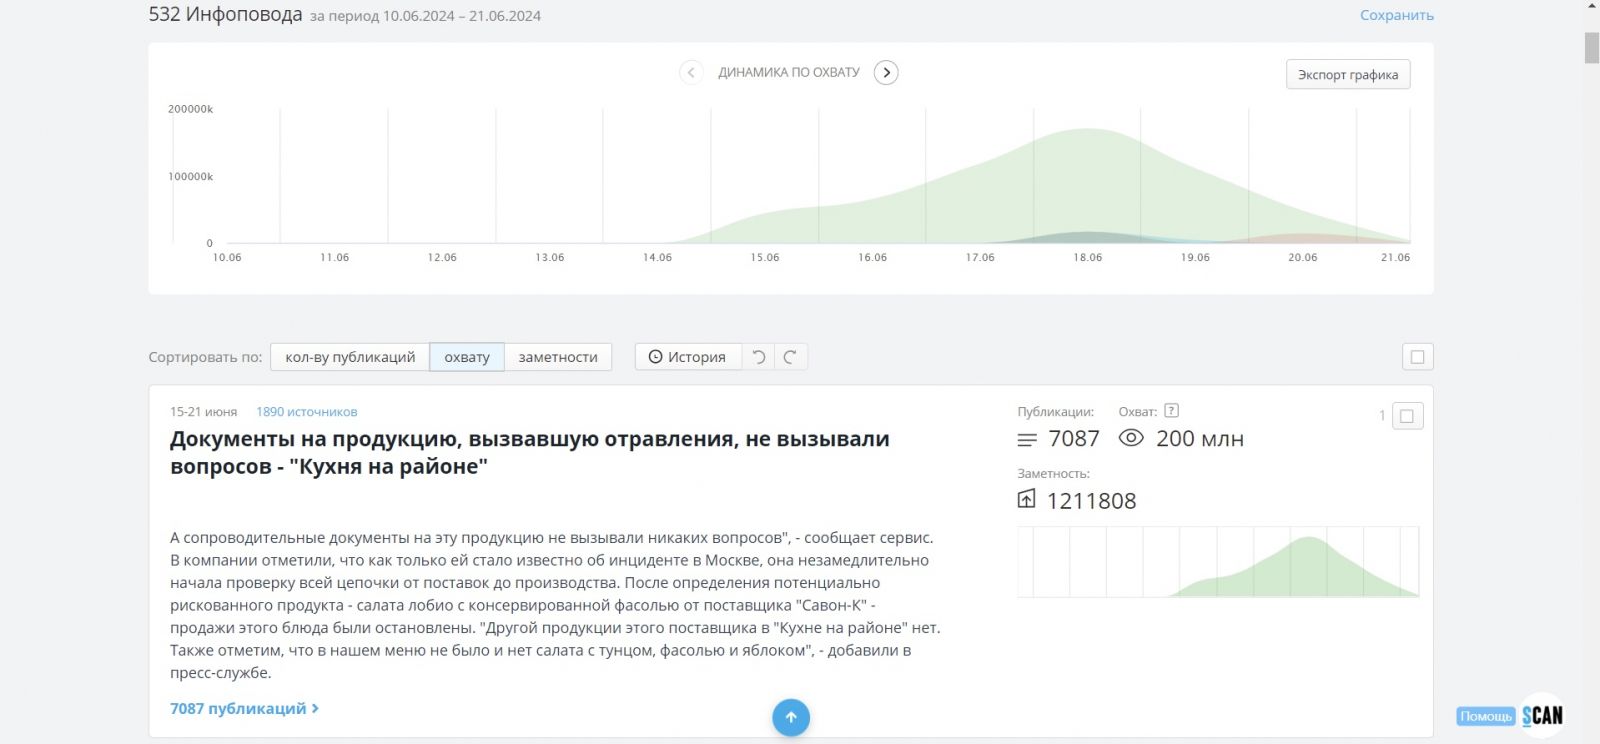Click the redo arrow next to История
The height and width of the screenshot is (744, 1600).
(790, 357)
